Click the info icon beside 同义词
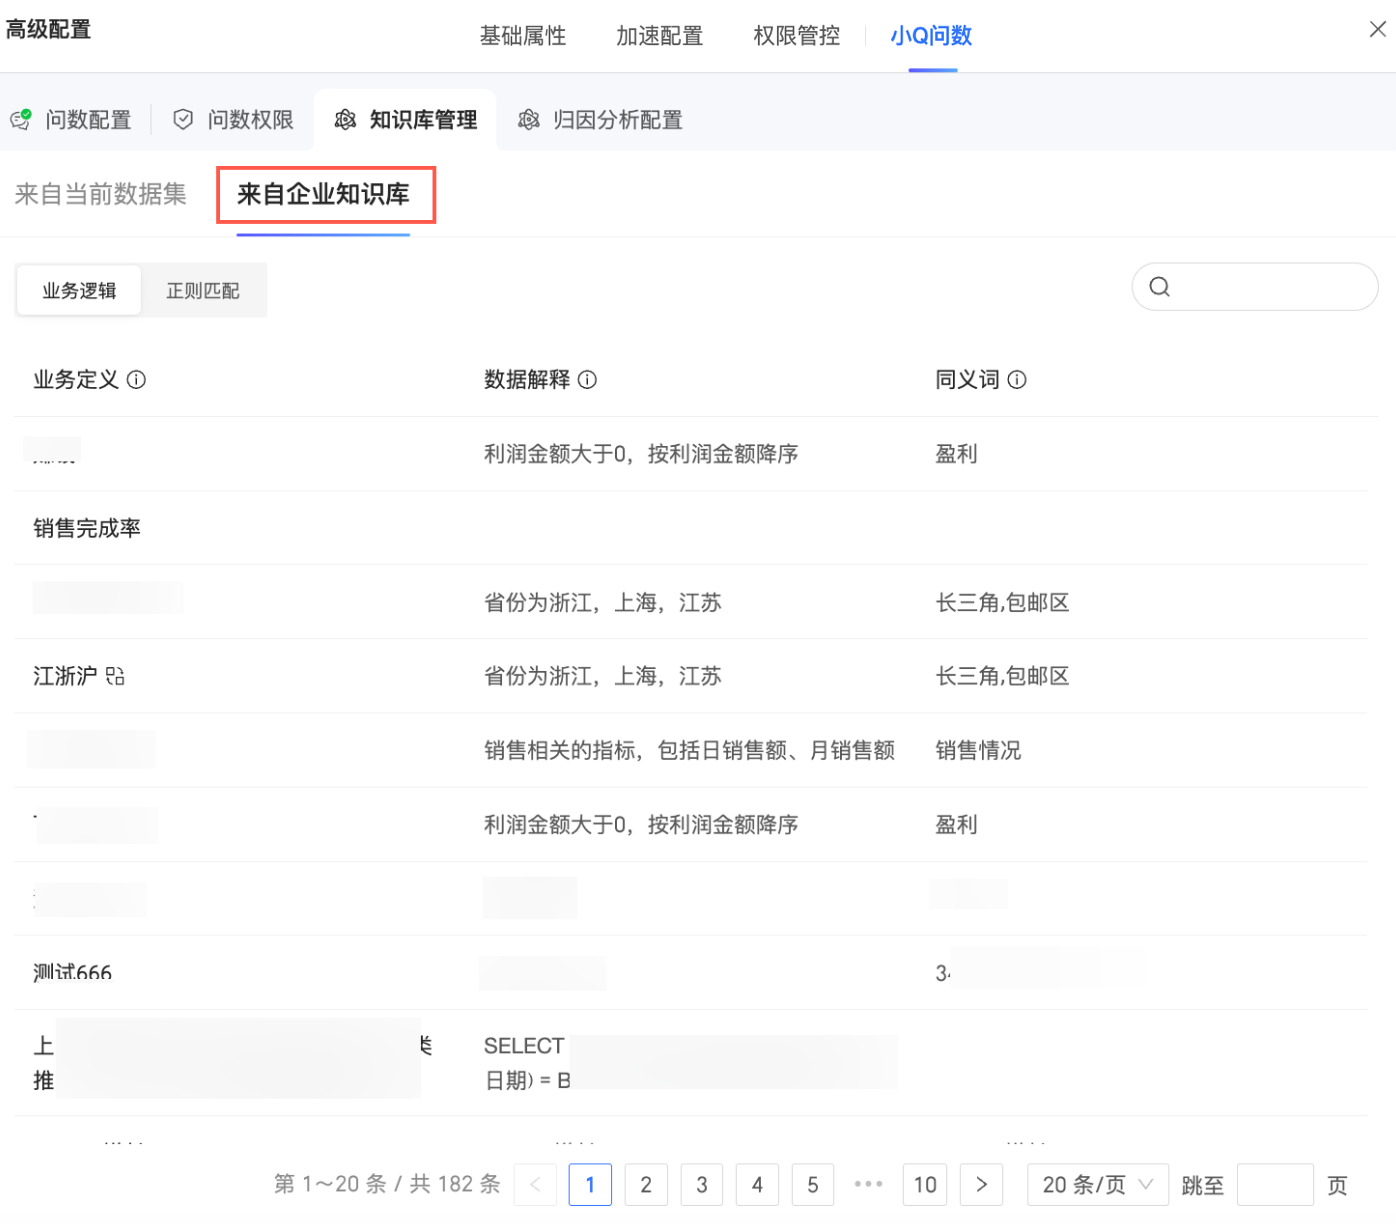1396x1224 pixels. (1017, 380)
